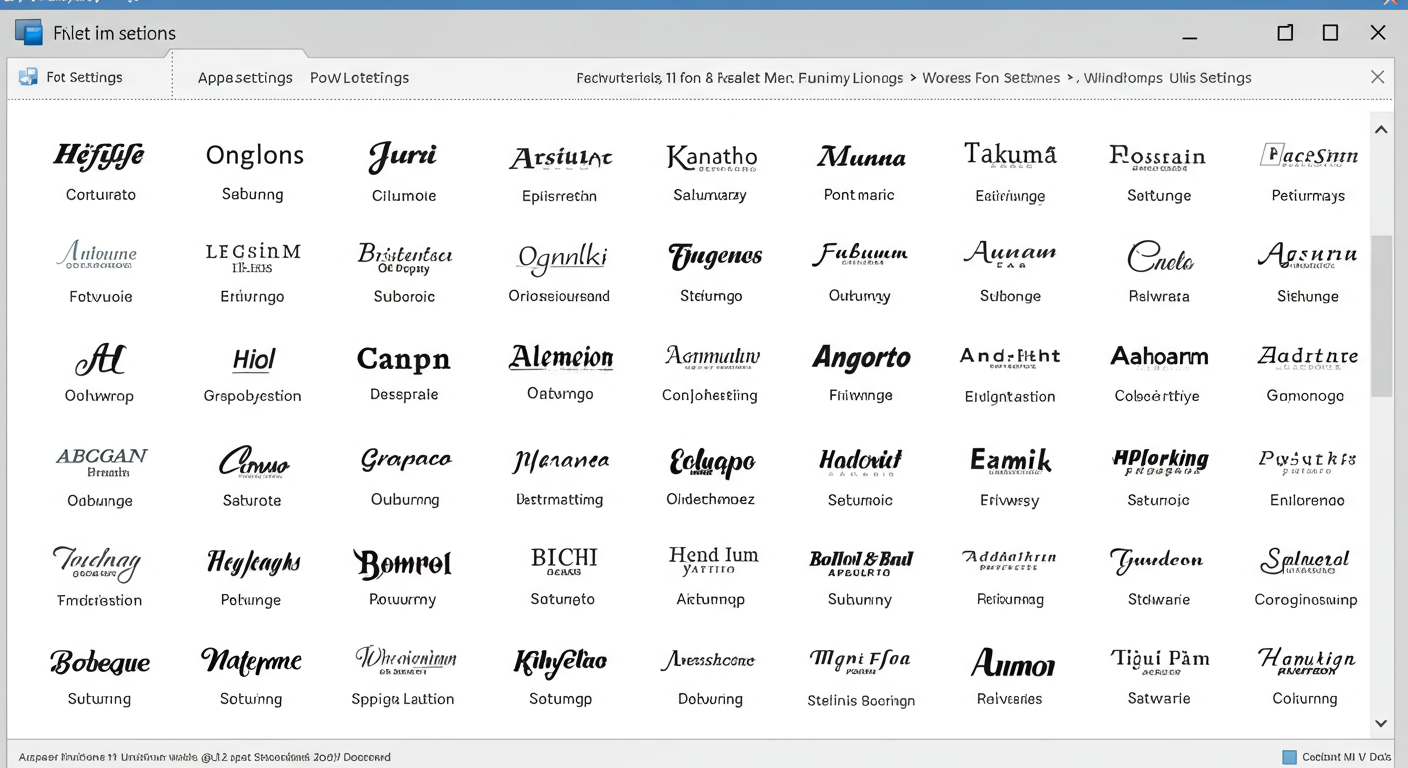Select the Onglons font preview
This screenshot has width=1408, height=768.
(254, 156)
